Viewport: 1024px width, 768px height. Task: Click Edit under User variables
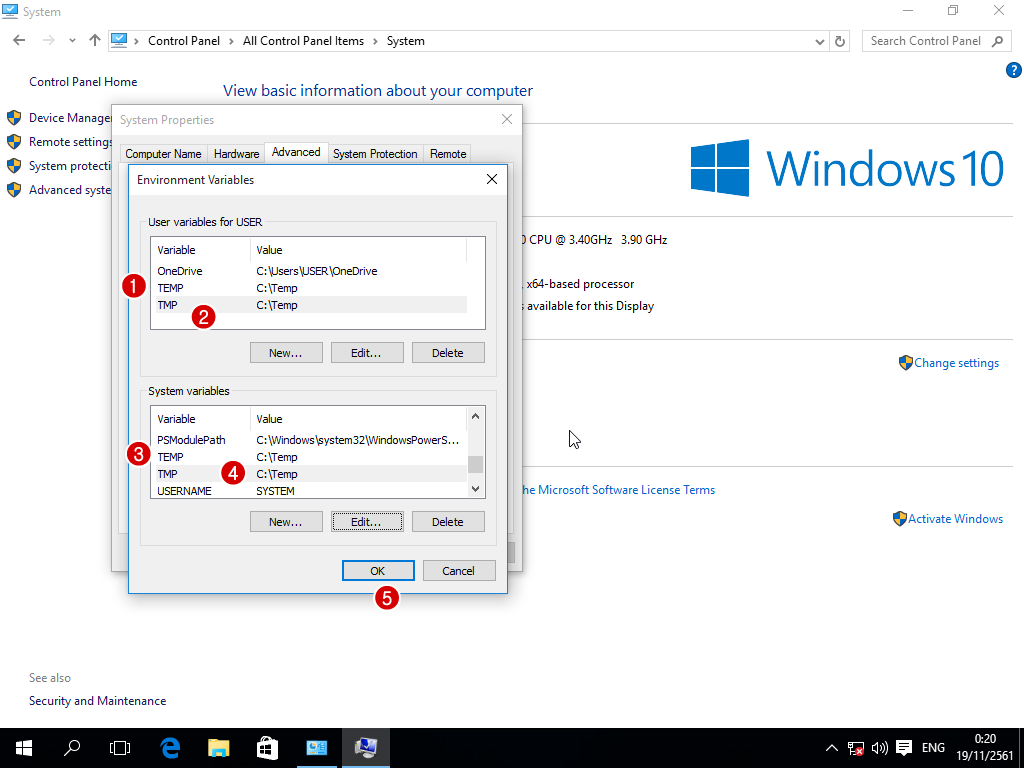(x=367, y=353)
